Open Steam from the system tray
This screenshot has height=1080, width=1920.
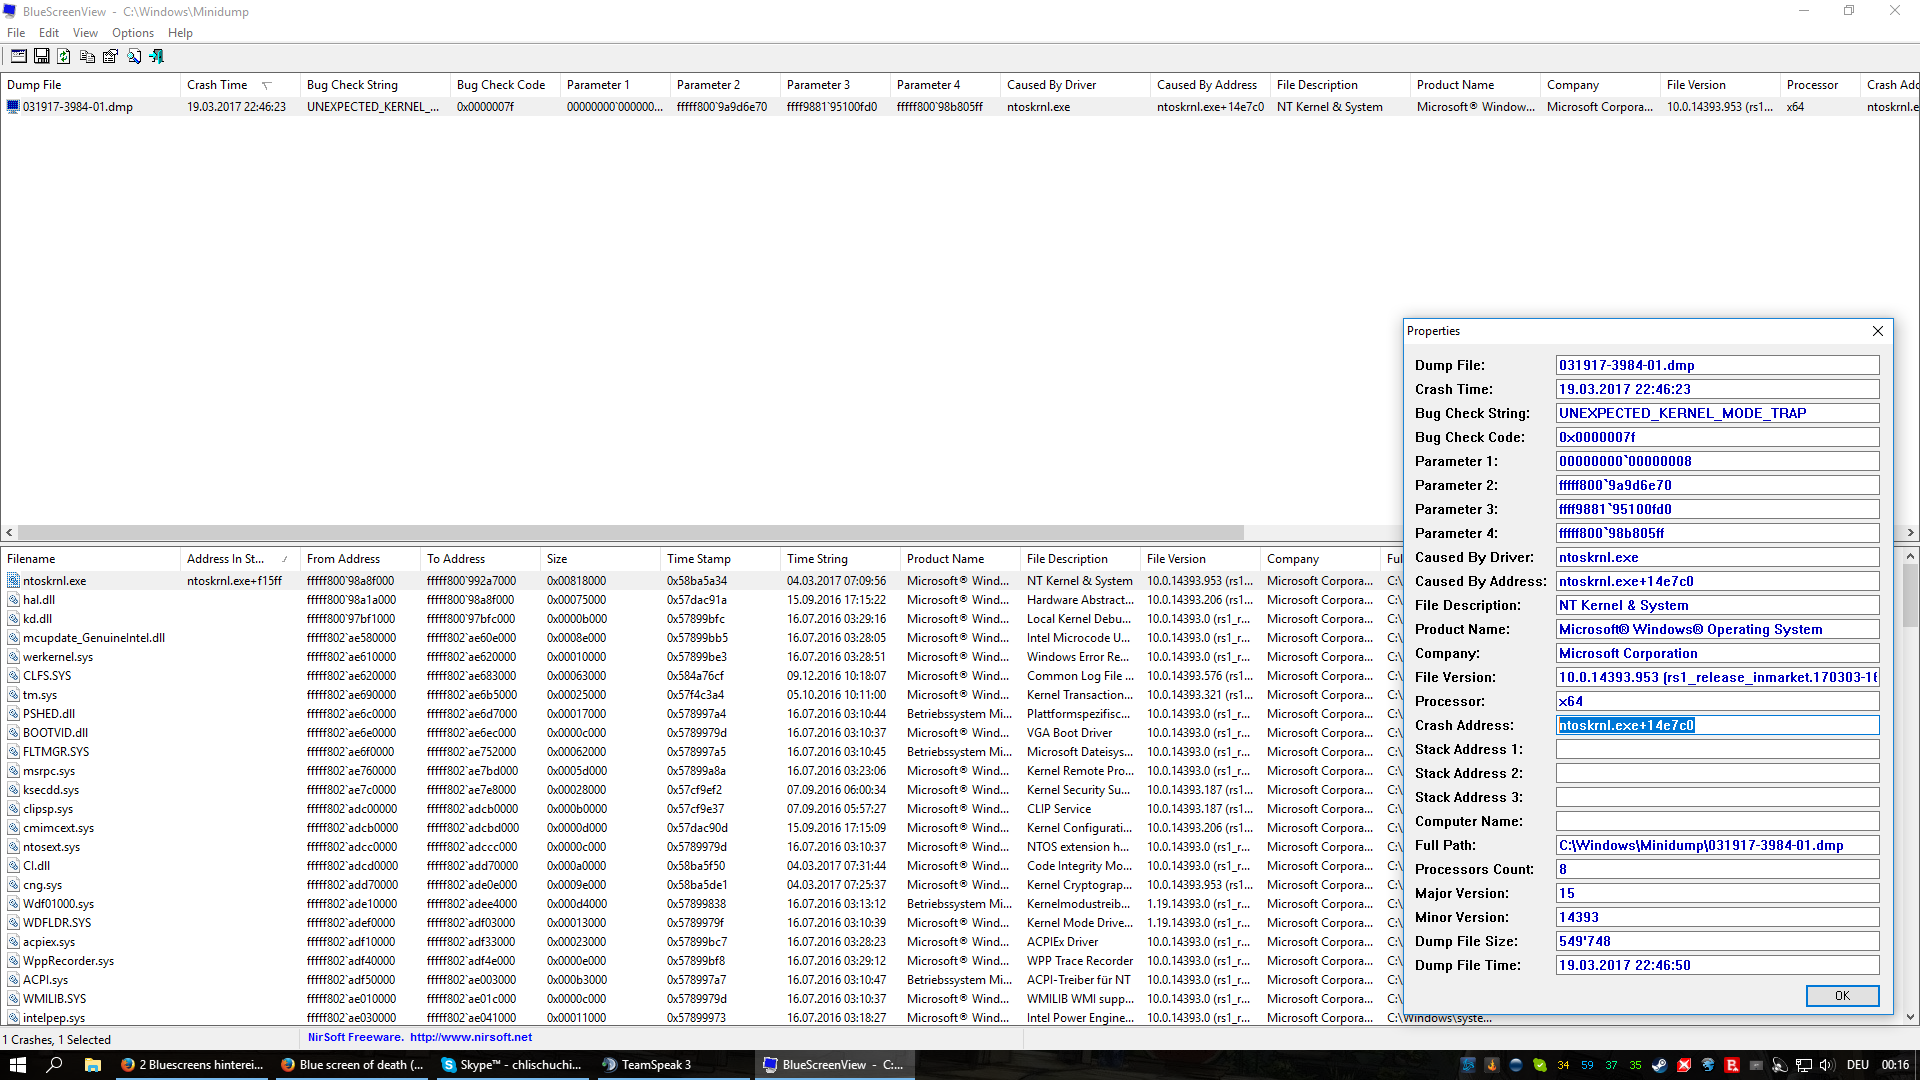point(1659,1065)
